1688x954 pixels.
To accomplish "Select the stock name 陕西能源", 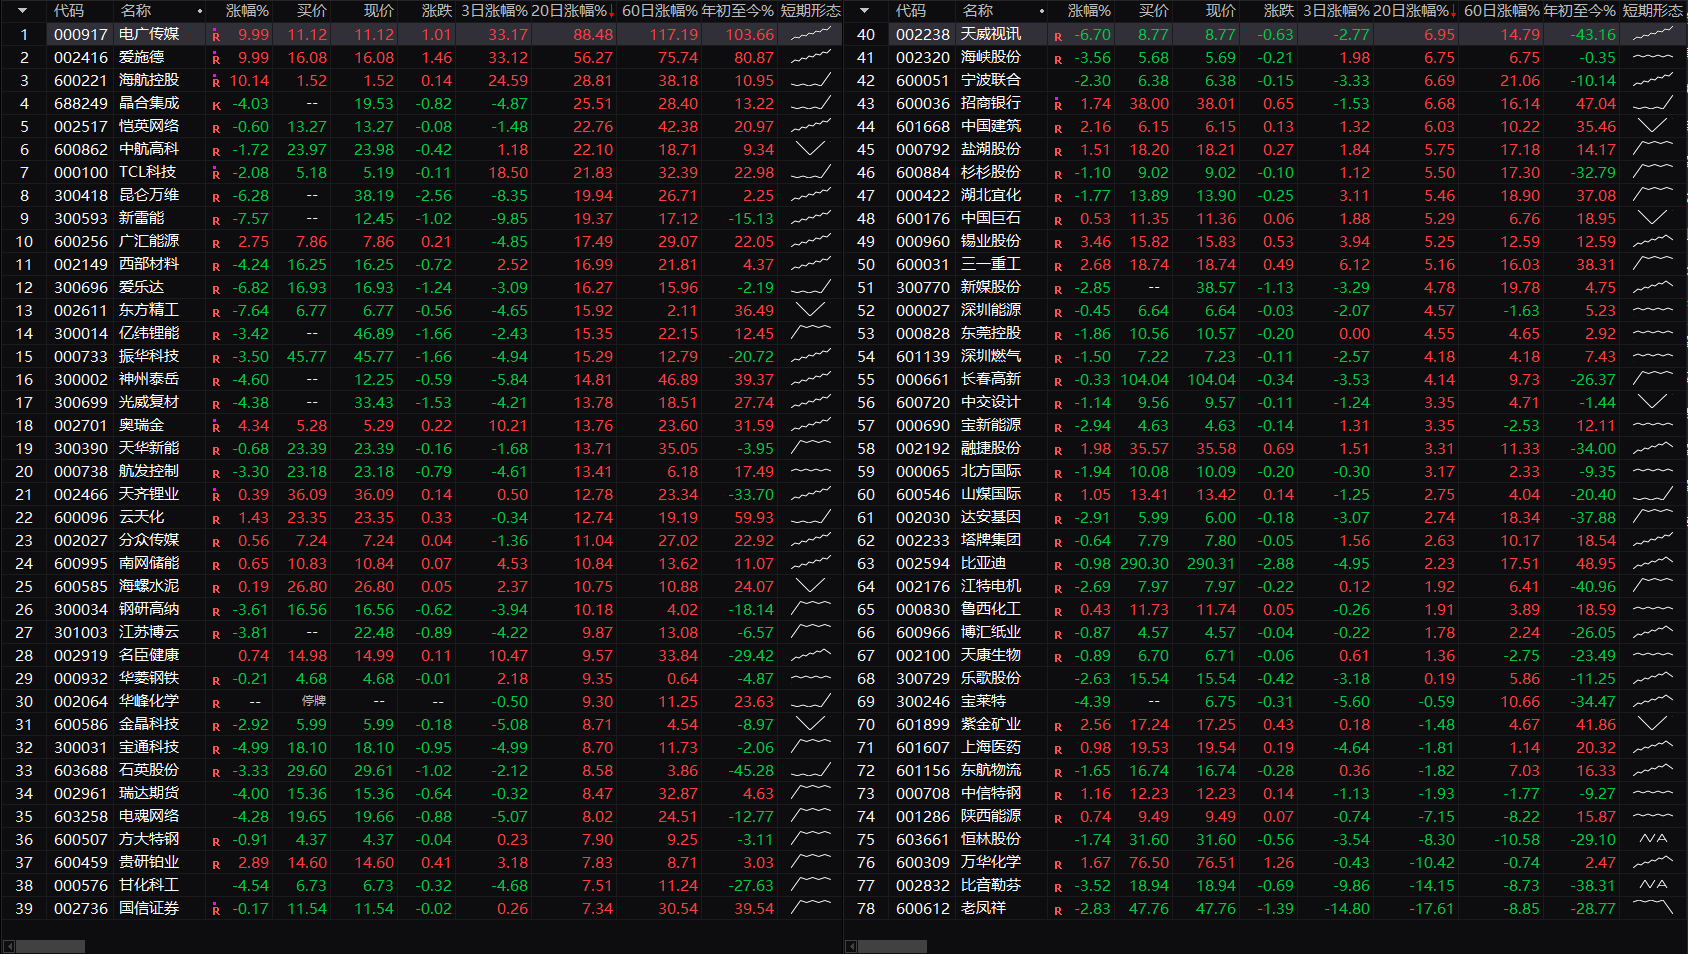I will click(x=991, y=816).
